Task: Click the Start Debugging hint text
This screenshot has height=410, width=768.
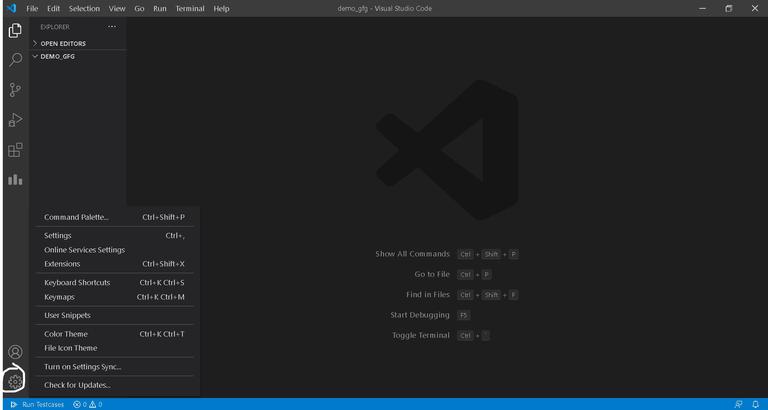Action: tap(420, 315)
